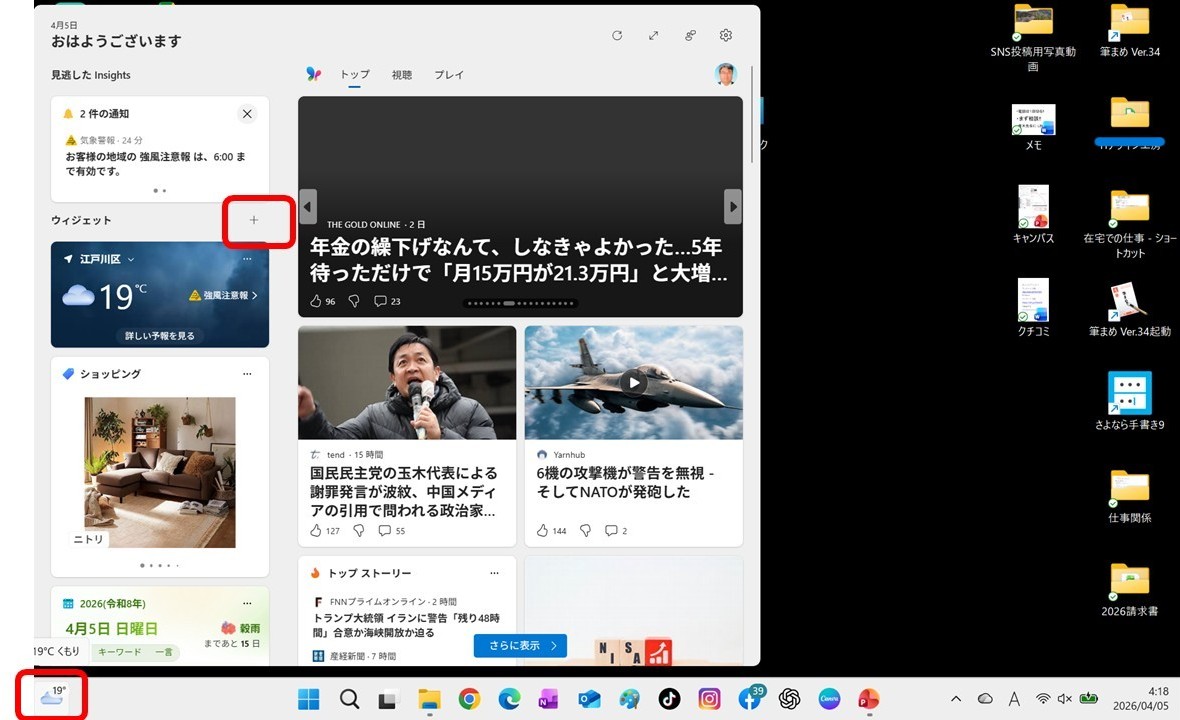Open the ショッピング widget options menu
Viewport: 1180px width, 720px height.
pyautogui.click(x=247, y=374)
